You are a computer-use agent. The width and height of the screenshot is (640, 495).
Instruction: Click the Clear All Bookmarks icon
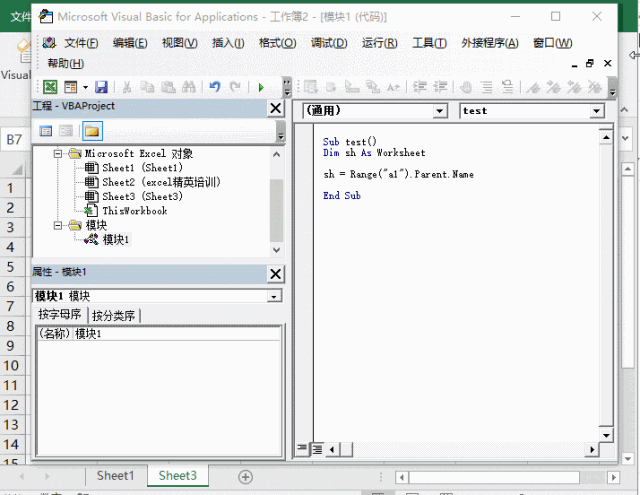[x=594, y=87]
